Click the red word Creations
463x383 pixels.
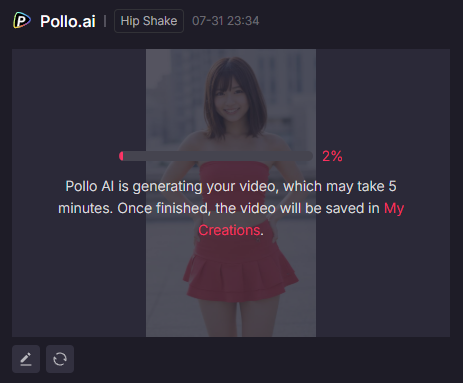coord(229,230)
